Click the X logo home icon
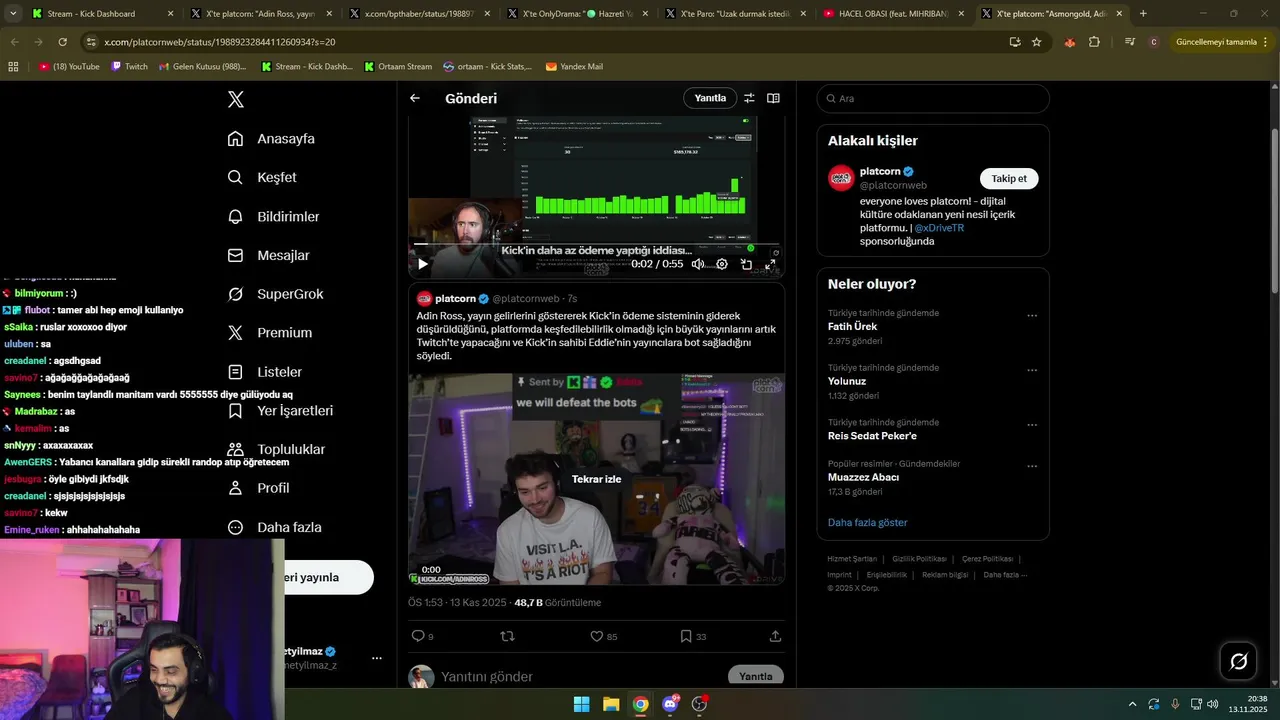Viewport: 1280px width, 720px height. click(236, 99)
